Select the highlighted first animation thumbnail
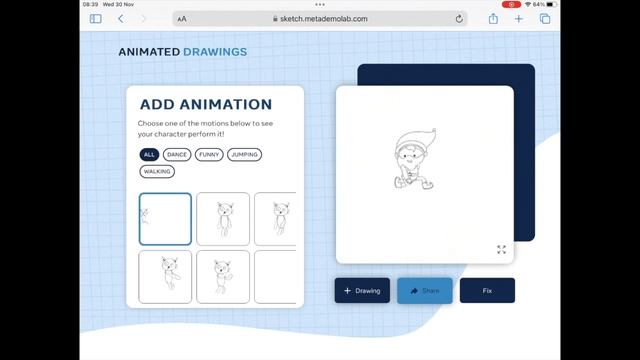This screenshot has width=640, height=360. click(x=165, y=219)
